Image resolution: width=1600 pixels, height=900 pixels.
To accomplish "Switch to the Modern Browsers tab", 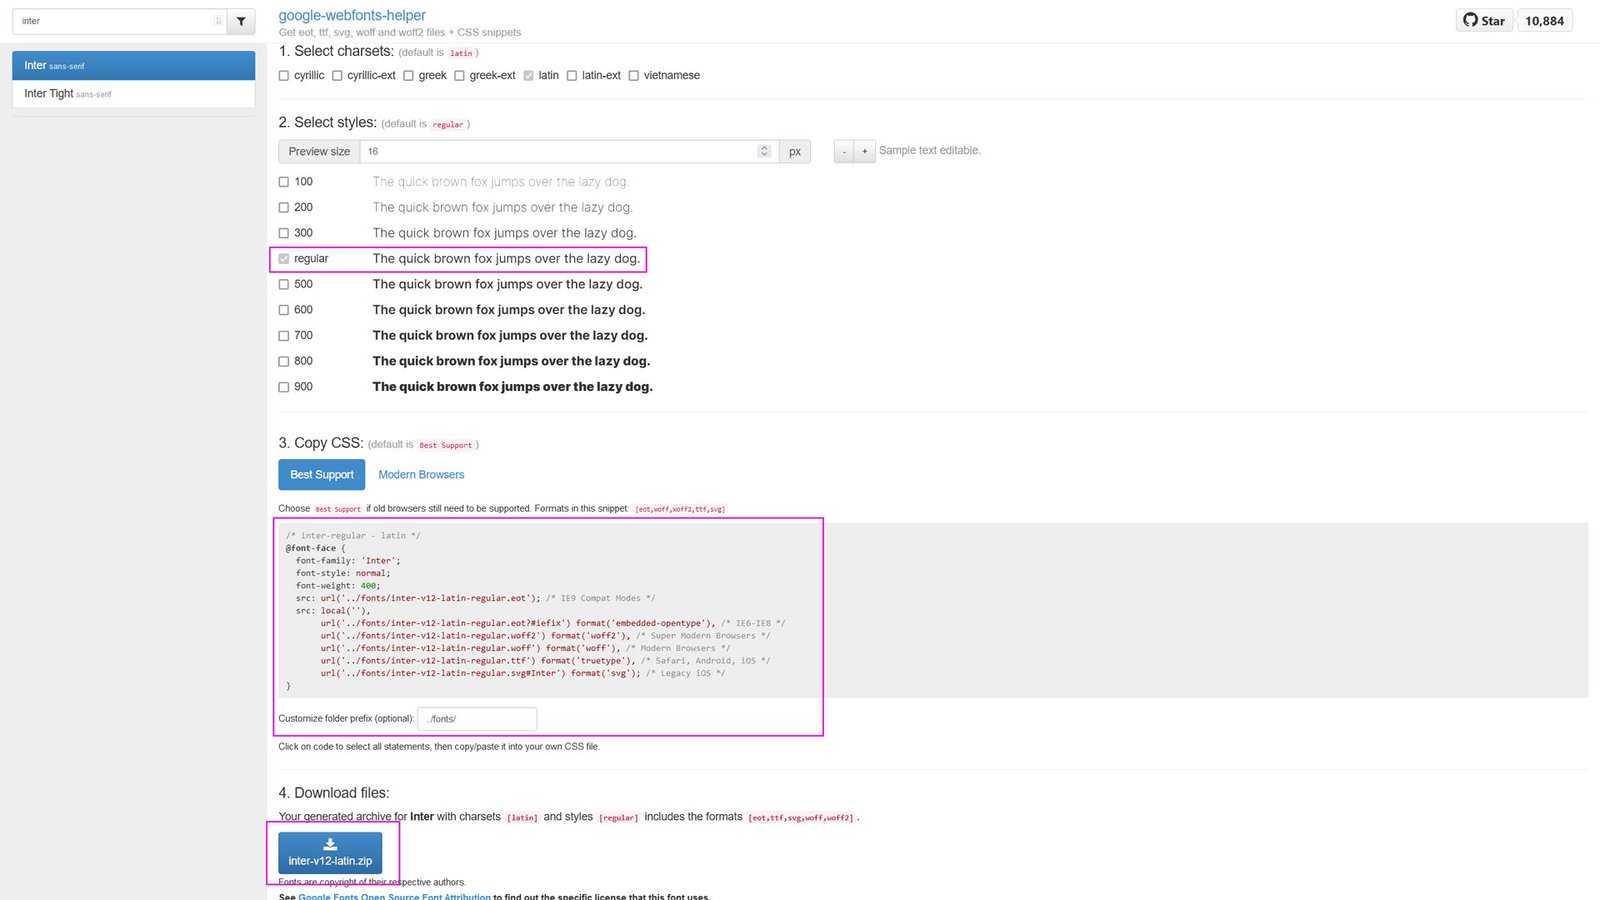I will click(x=420, y=474).
